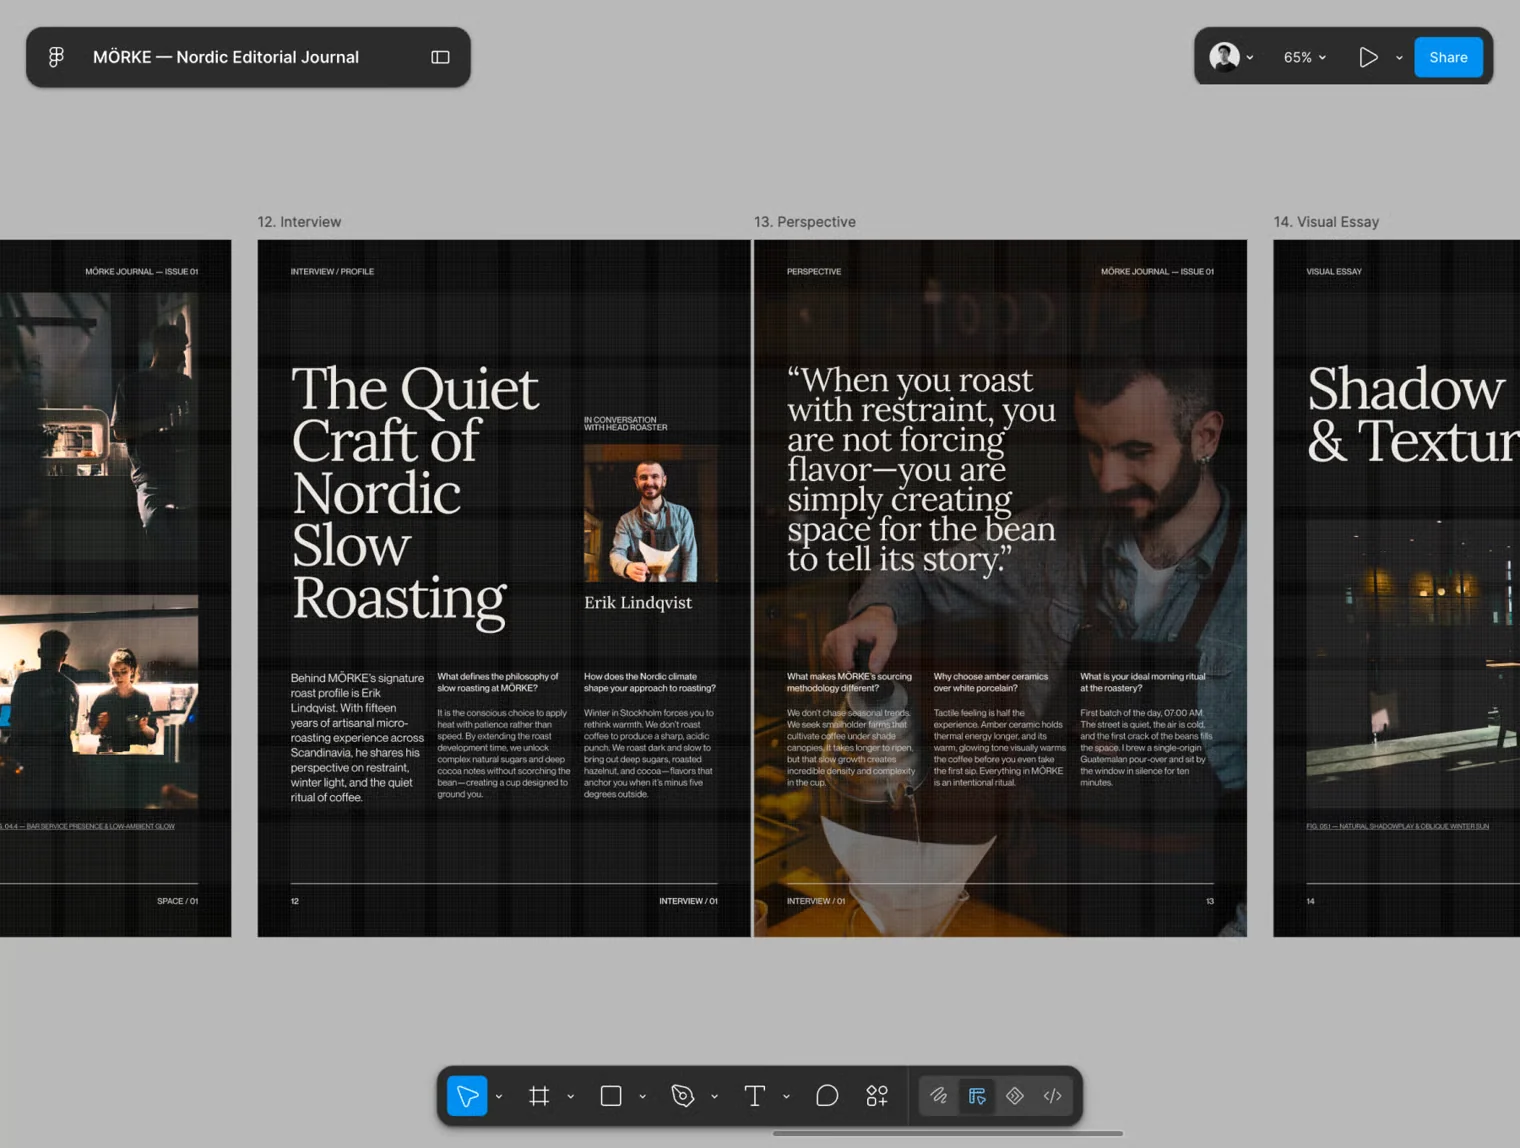The image size is (1520, 1148).
Task: Click the bar service photo of two baristas
Action: 99,701
